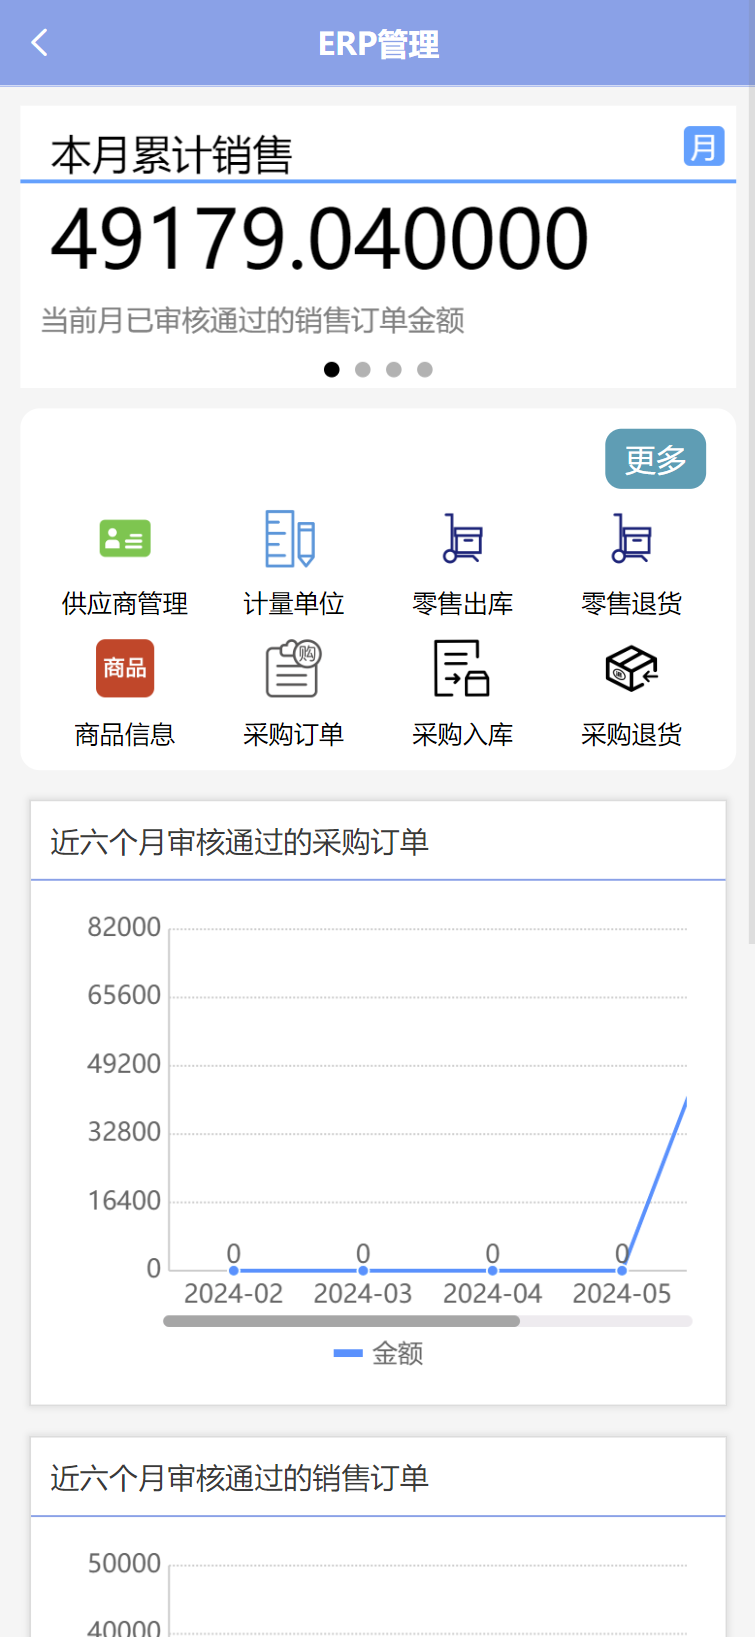
Task: Tap the 月 month badge icon
Action: point(704,146)
